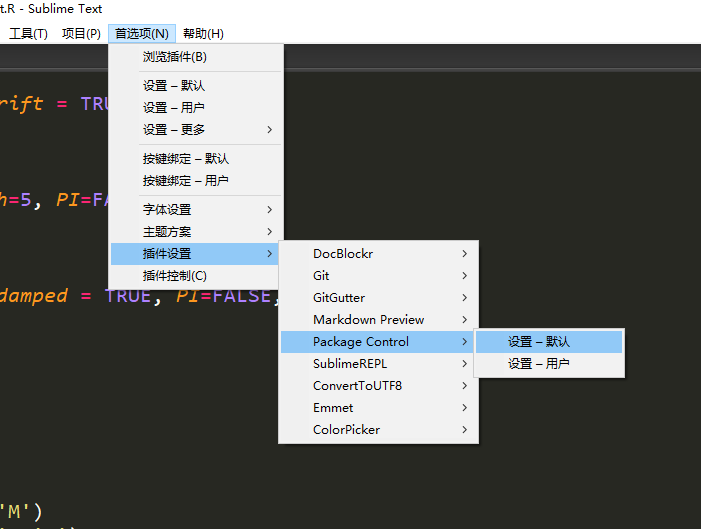
Task: Select 浏览插件(B) menu entry
Action: pyautogui.click(x=196, y=57)
